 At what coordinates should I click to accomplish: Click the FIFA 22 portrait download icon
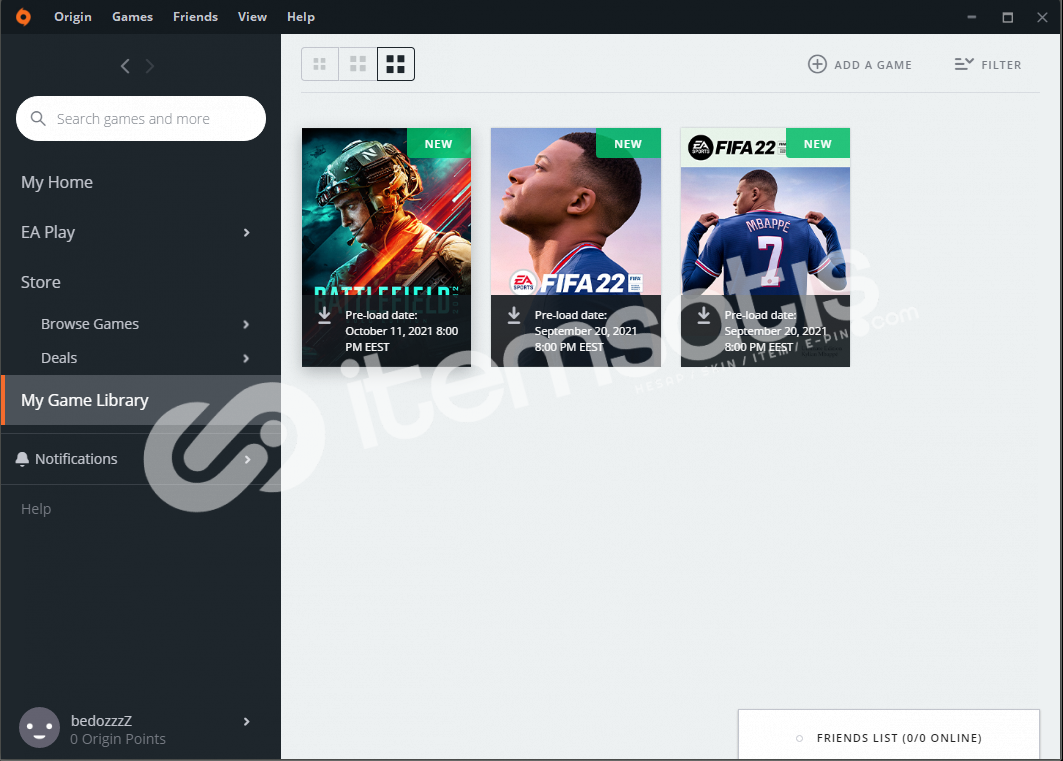514,315
